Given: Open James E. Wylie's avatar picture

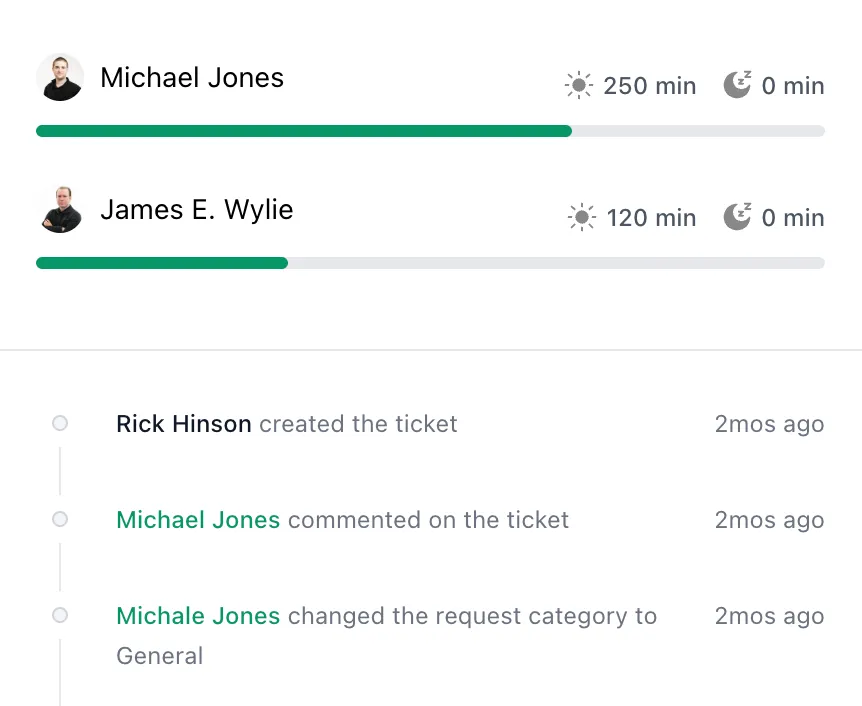Looking at the screenshot, I should pyautogui.click(x=60, y=209).
